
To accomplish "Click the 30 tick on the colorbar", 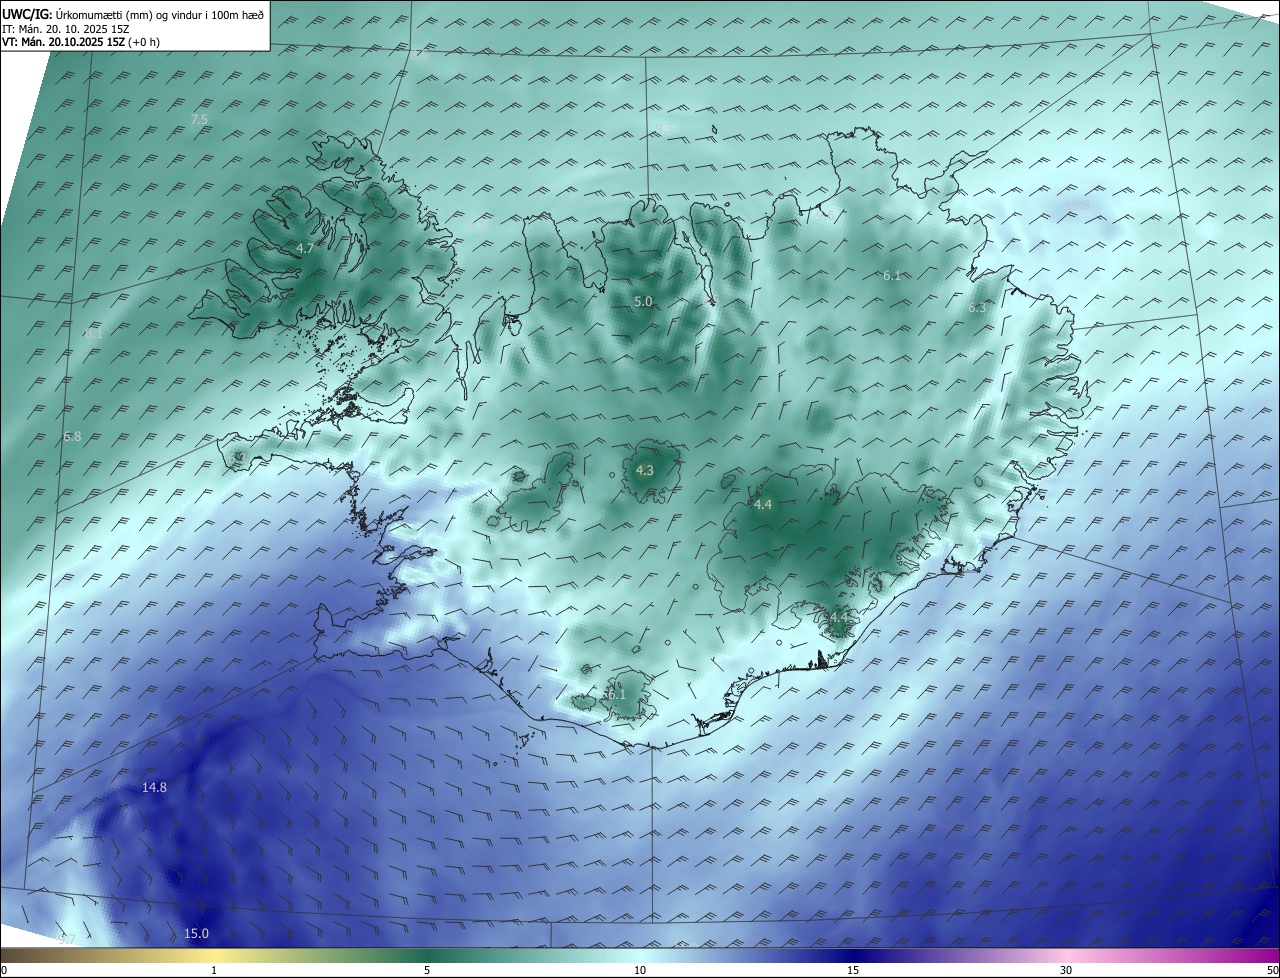I will click(x=1066, y=970).
